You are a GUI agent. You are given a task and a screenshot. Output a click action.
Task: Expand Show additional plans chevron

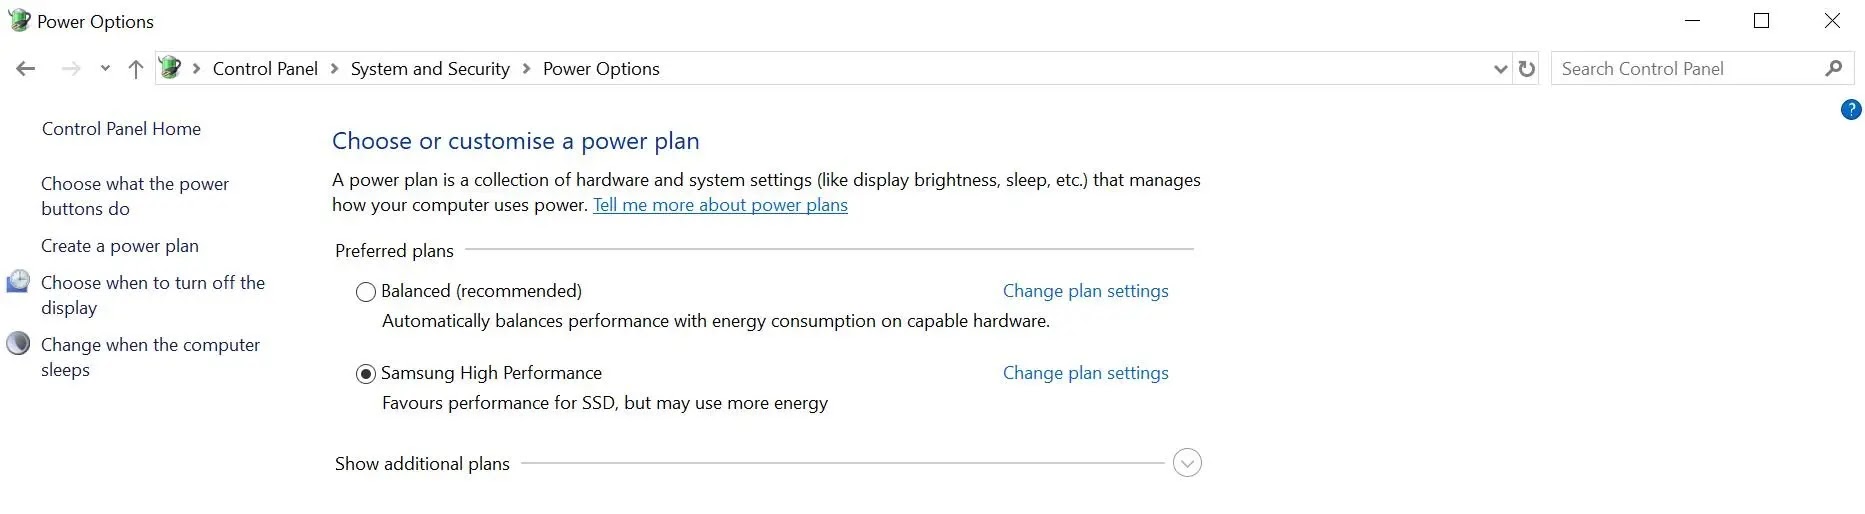[1187, 463]
